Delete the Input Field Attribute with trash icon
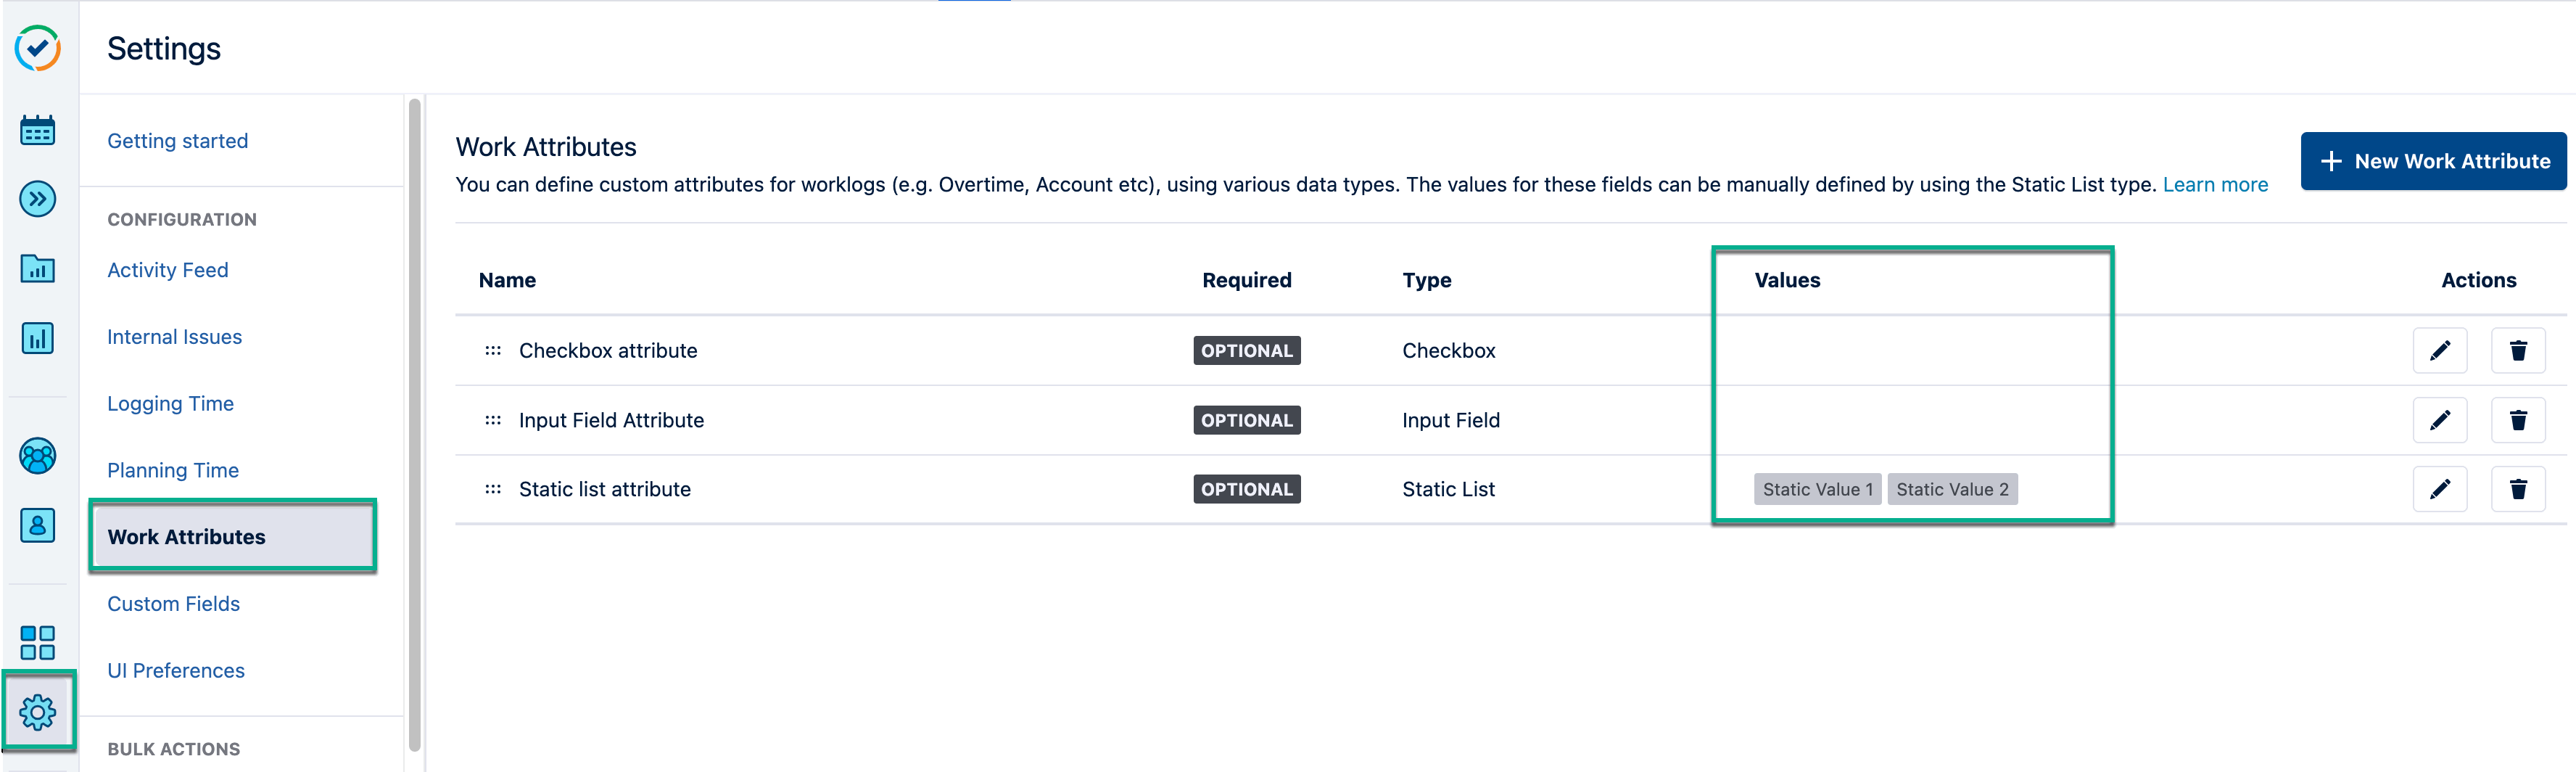2576x772 pixels. point(2519,420)
